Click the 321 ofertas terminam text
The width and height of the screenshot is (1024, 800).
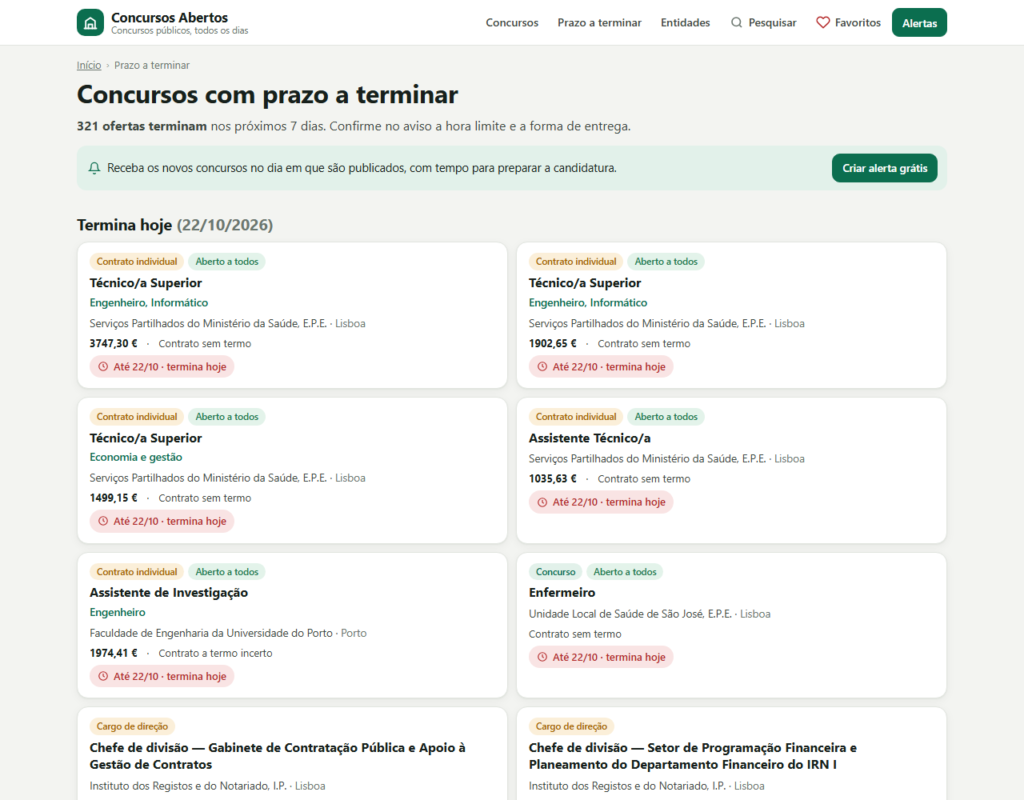tap(142, 126)
